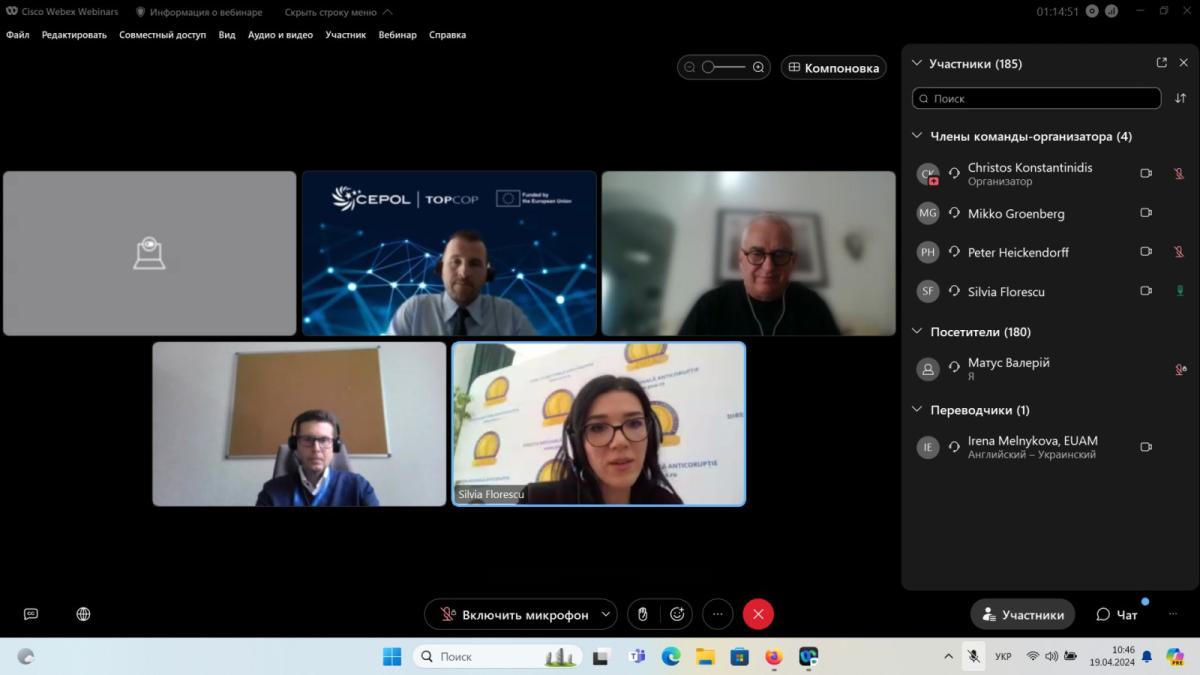Click Peter Heickendorff muted microphone icon
This screenshot has width=1200, height=675.
[x=1179, y=252]
